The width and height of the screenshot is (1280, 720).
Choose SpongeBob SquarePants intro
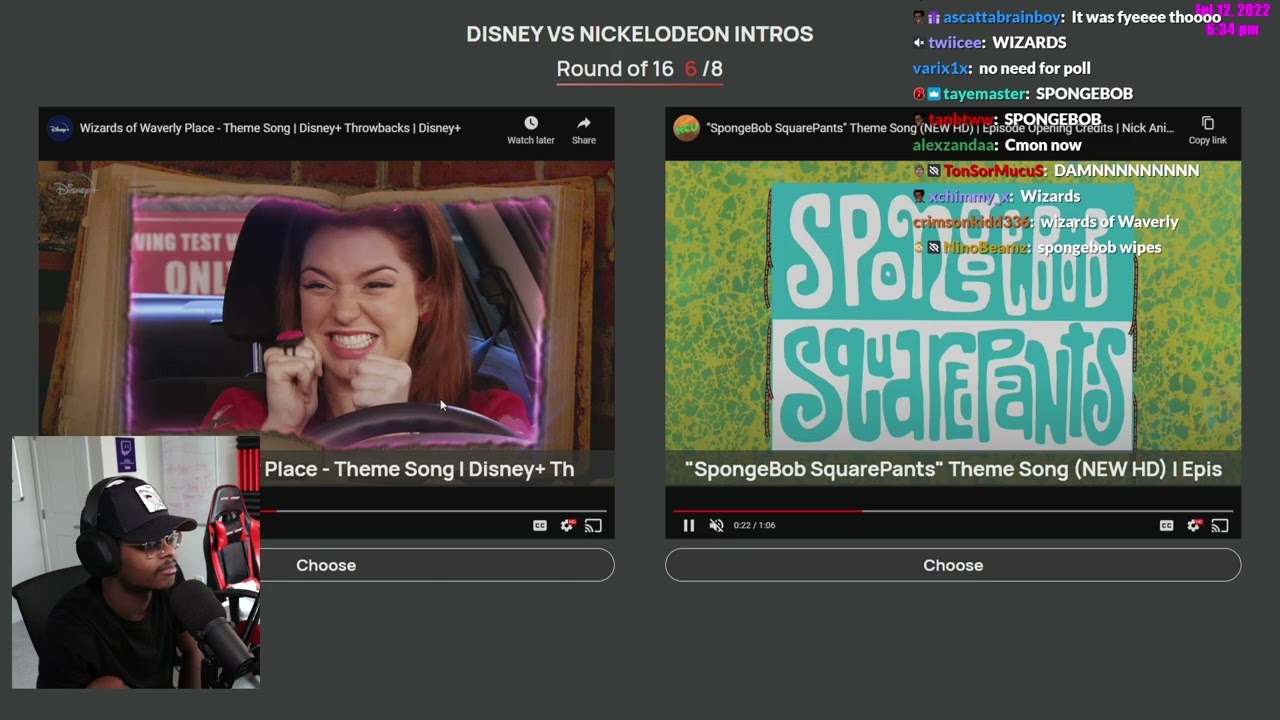point(953,565)
